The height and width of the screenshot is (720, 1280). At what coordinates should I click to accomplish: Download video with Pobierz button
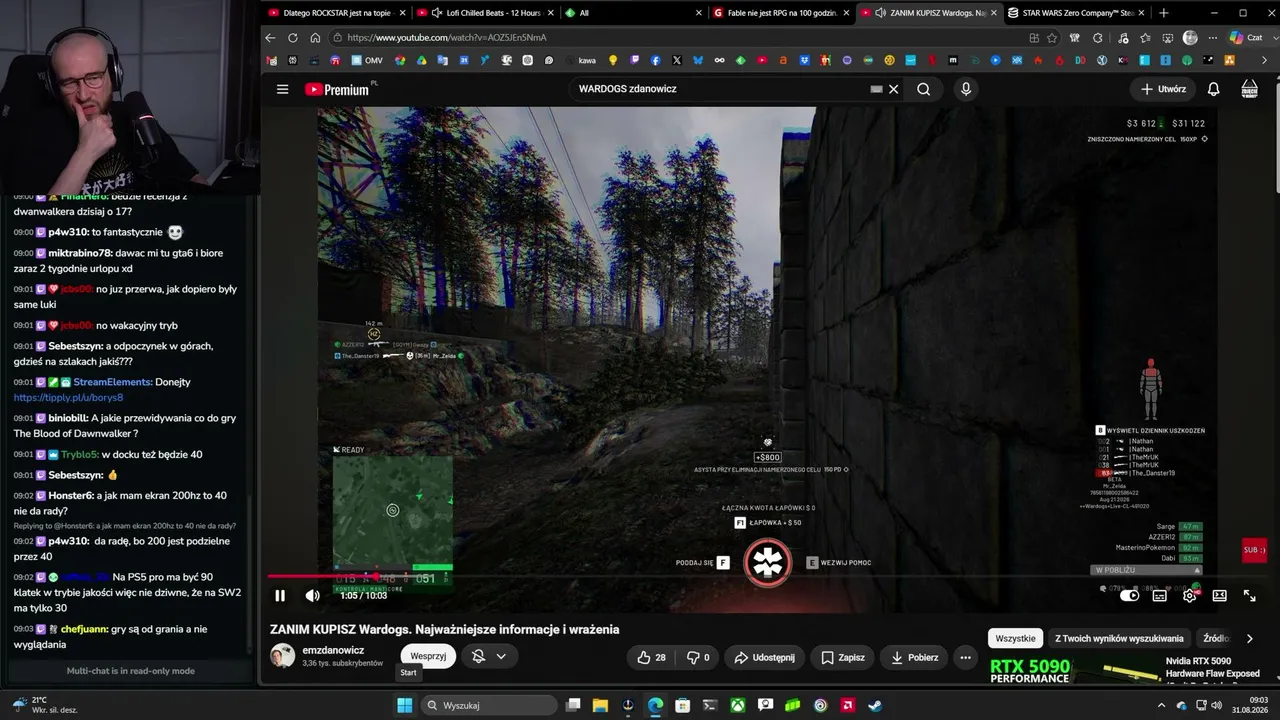pyautogui.click(x=915, y=657)
